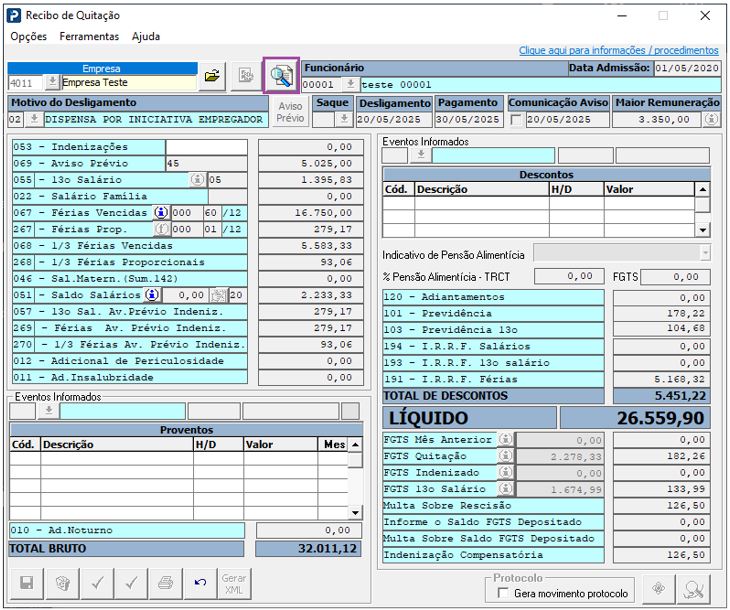Click the floppy disk save icon
730x610 pixels.
point(27,583)
